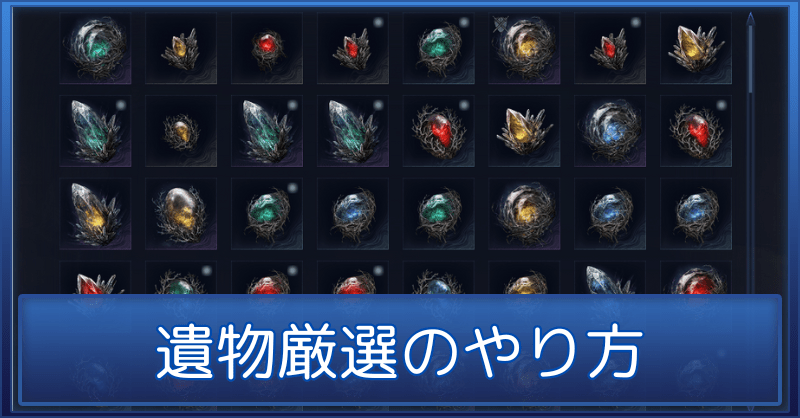This screenshot has height=418, width=800.
Task: Select the blue crystal shard relic in partially hidden row
Action: [x=610, y=280]
